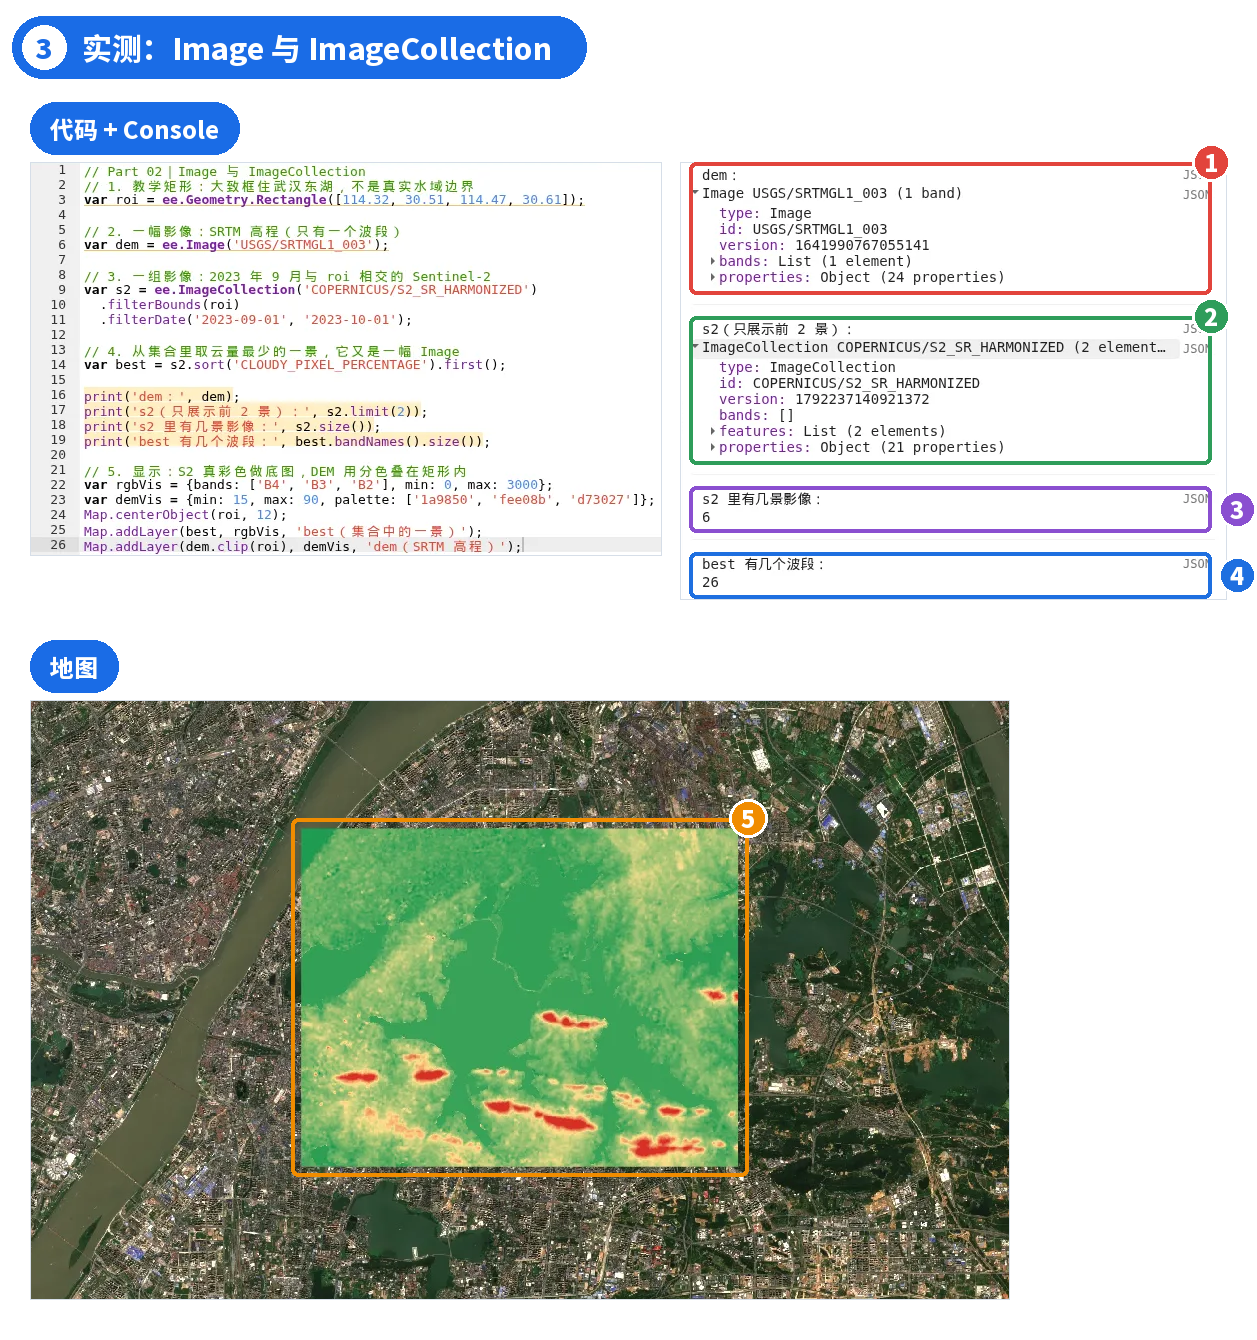Click JSON button beside 'best 有几个波段'
This screenshot has height=1340, width=1257.
click(x=1195, y=564)
